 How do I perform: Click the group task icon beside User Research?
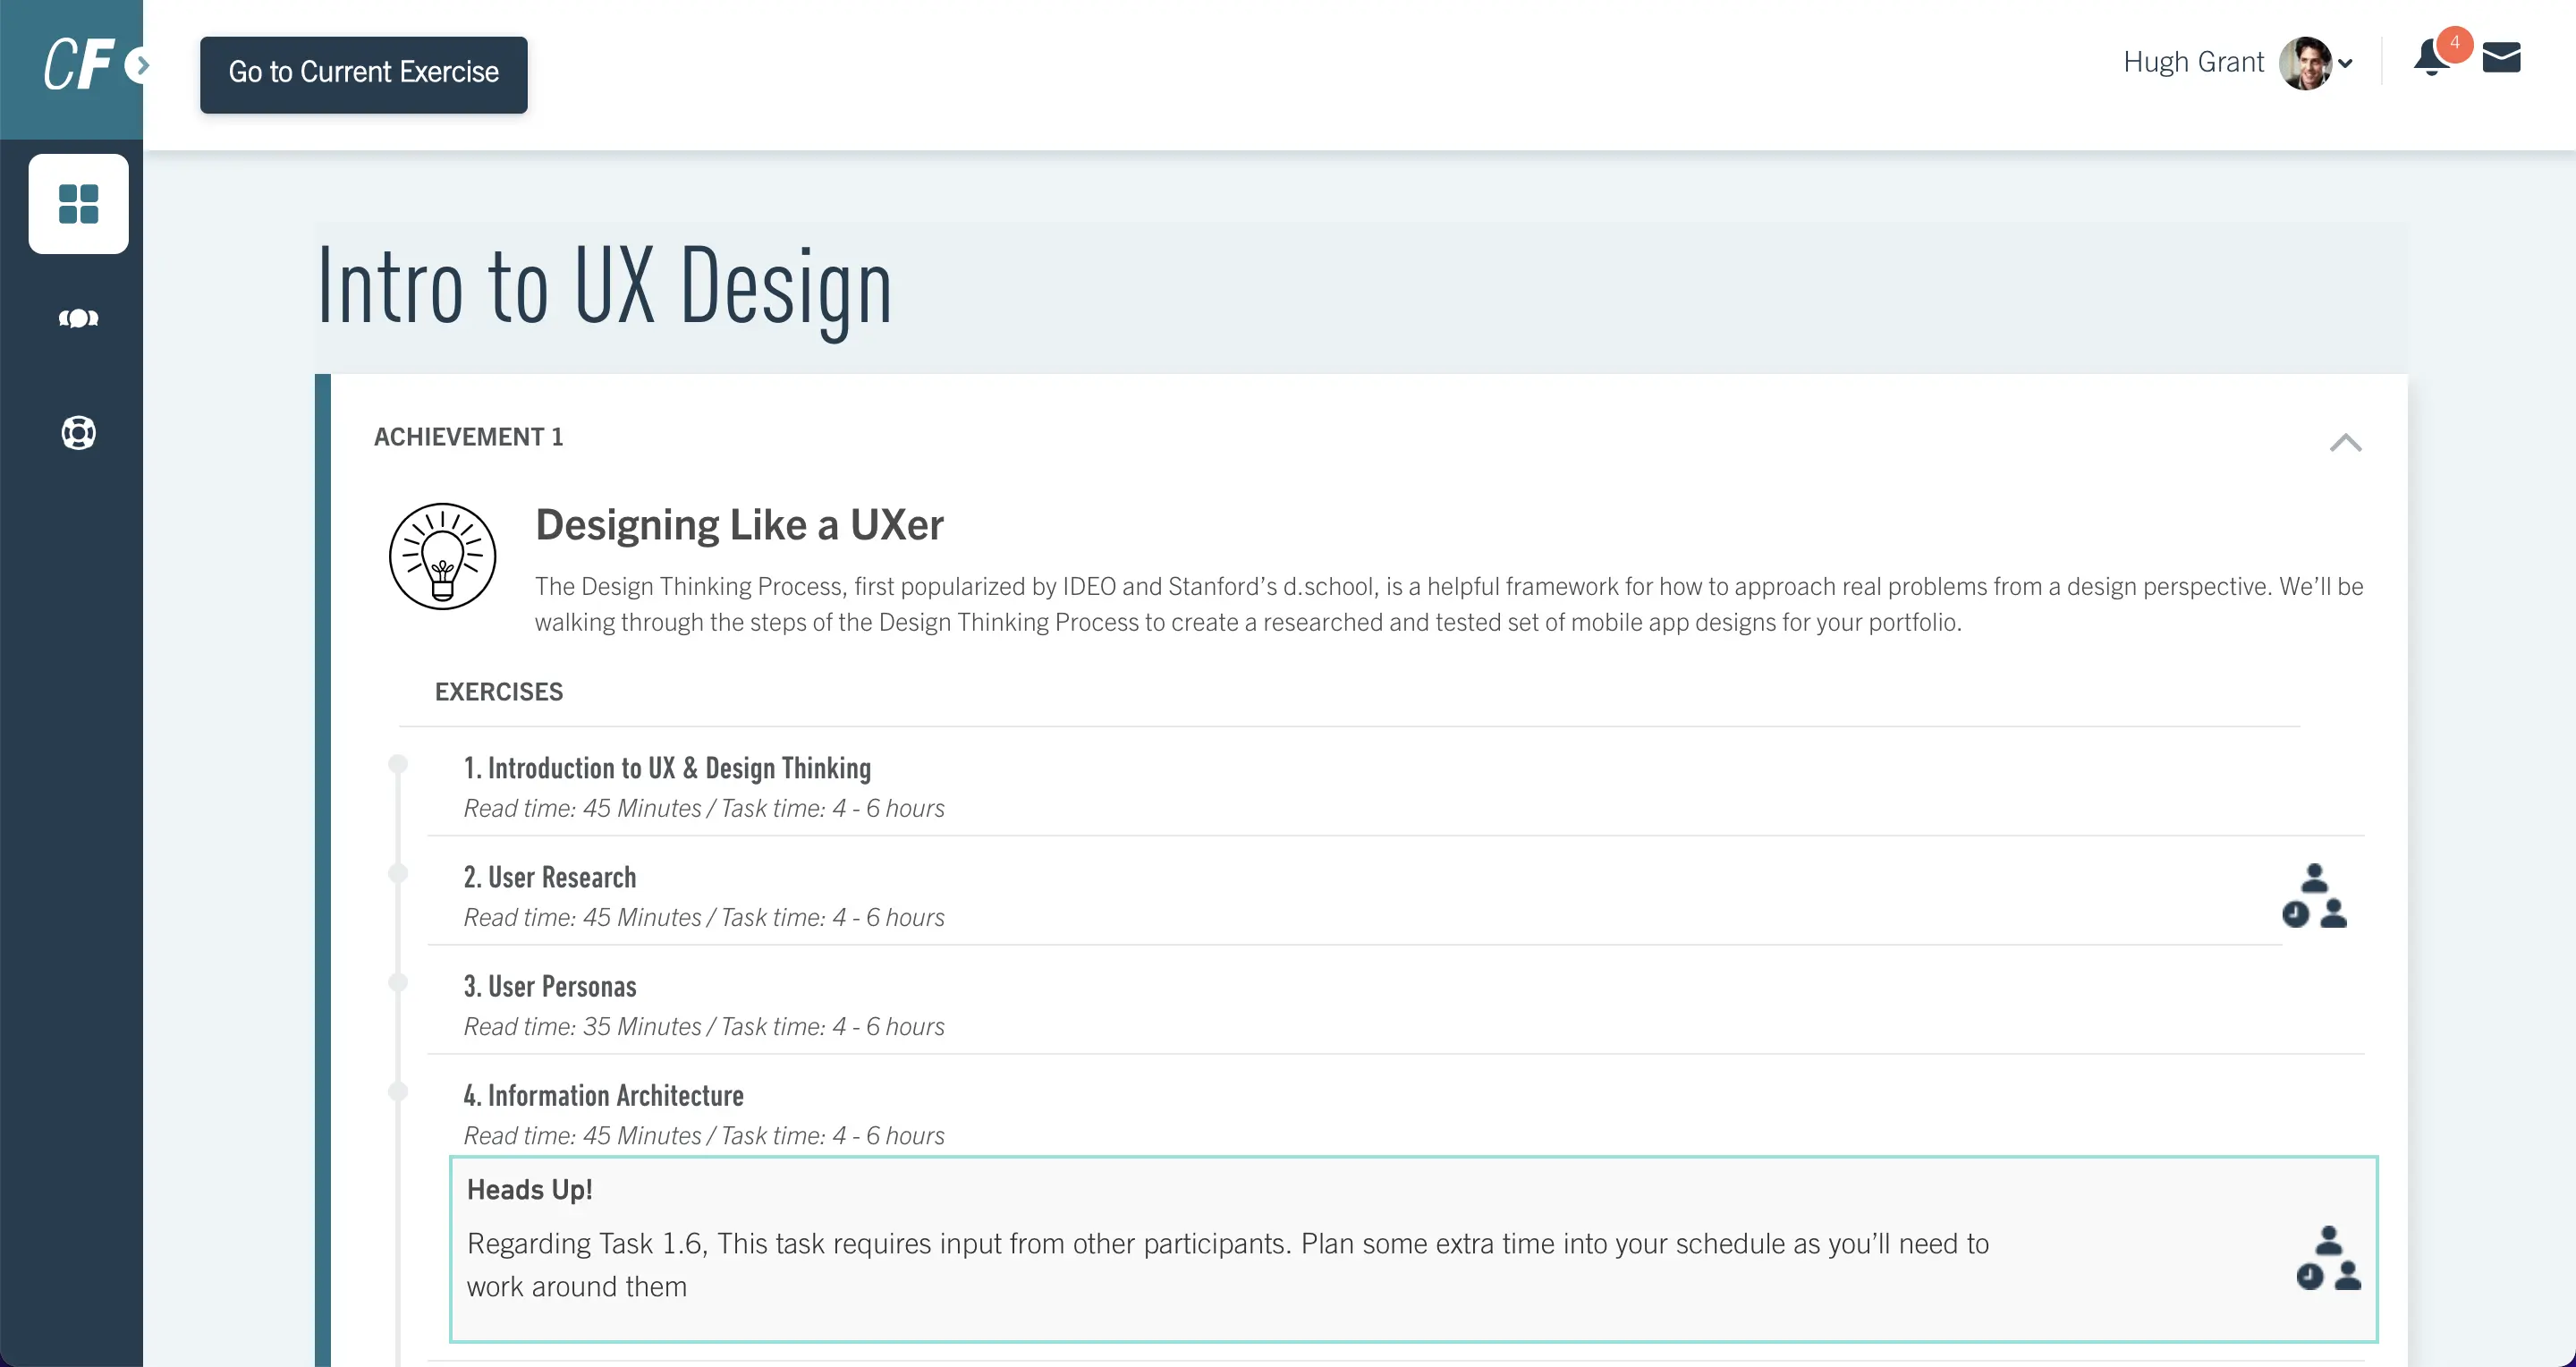coord(2314,895)
